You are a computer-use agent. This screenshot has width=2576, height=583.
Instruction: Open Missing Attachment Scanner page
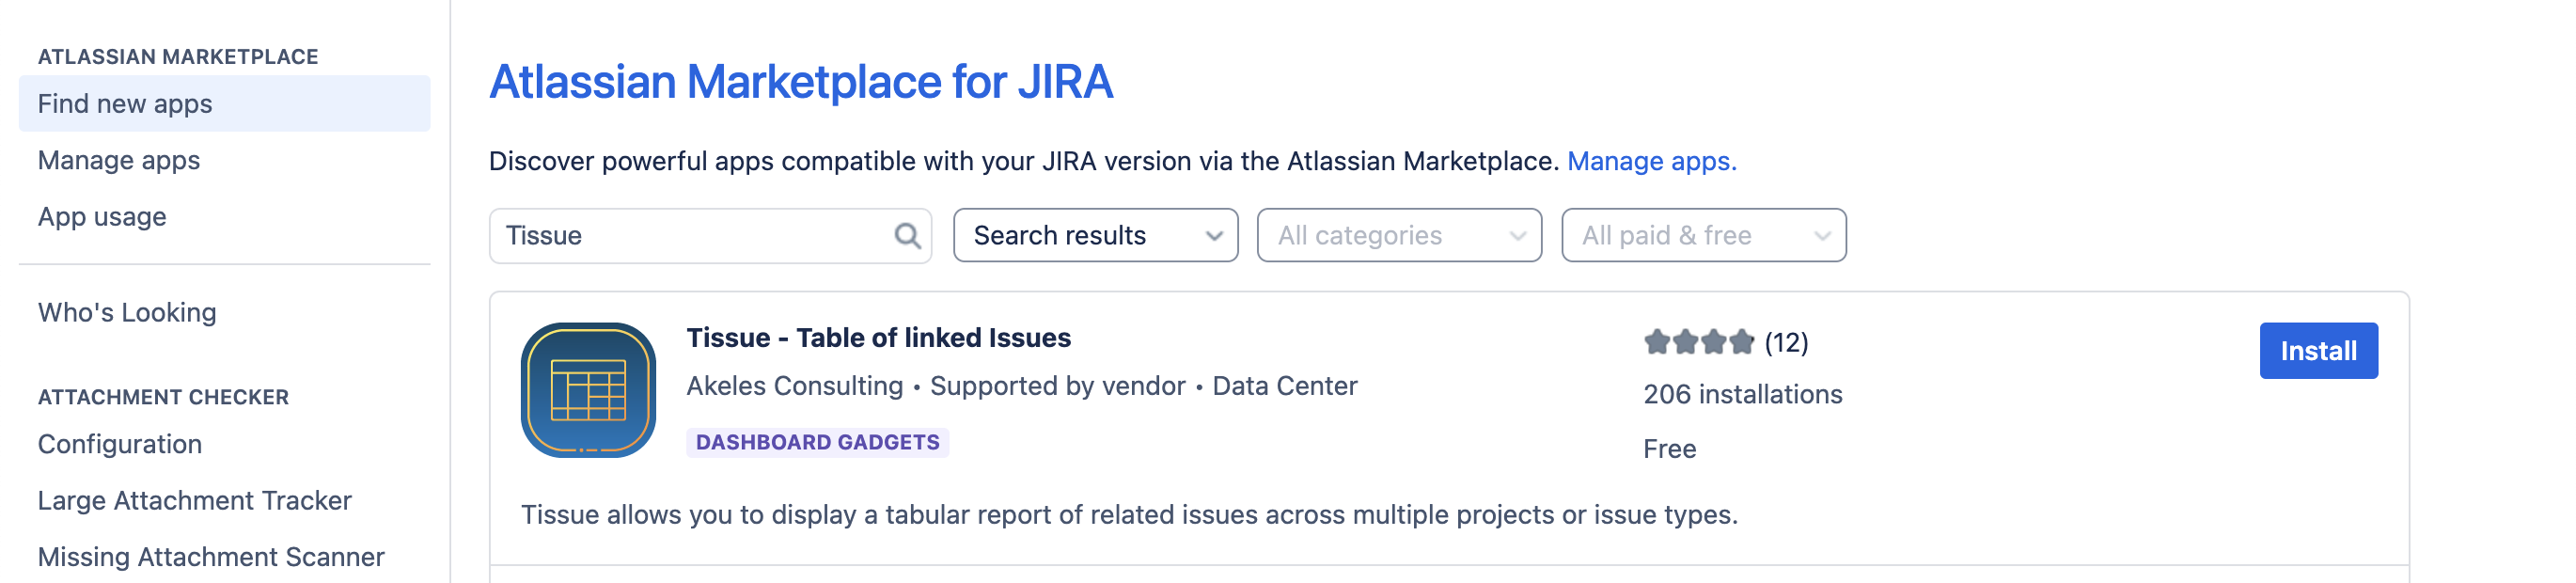tap(211, 556)
